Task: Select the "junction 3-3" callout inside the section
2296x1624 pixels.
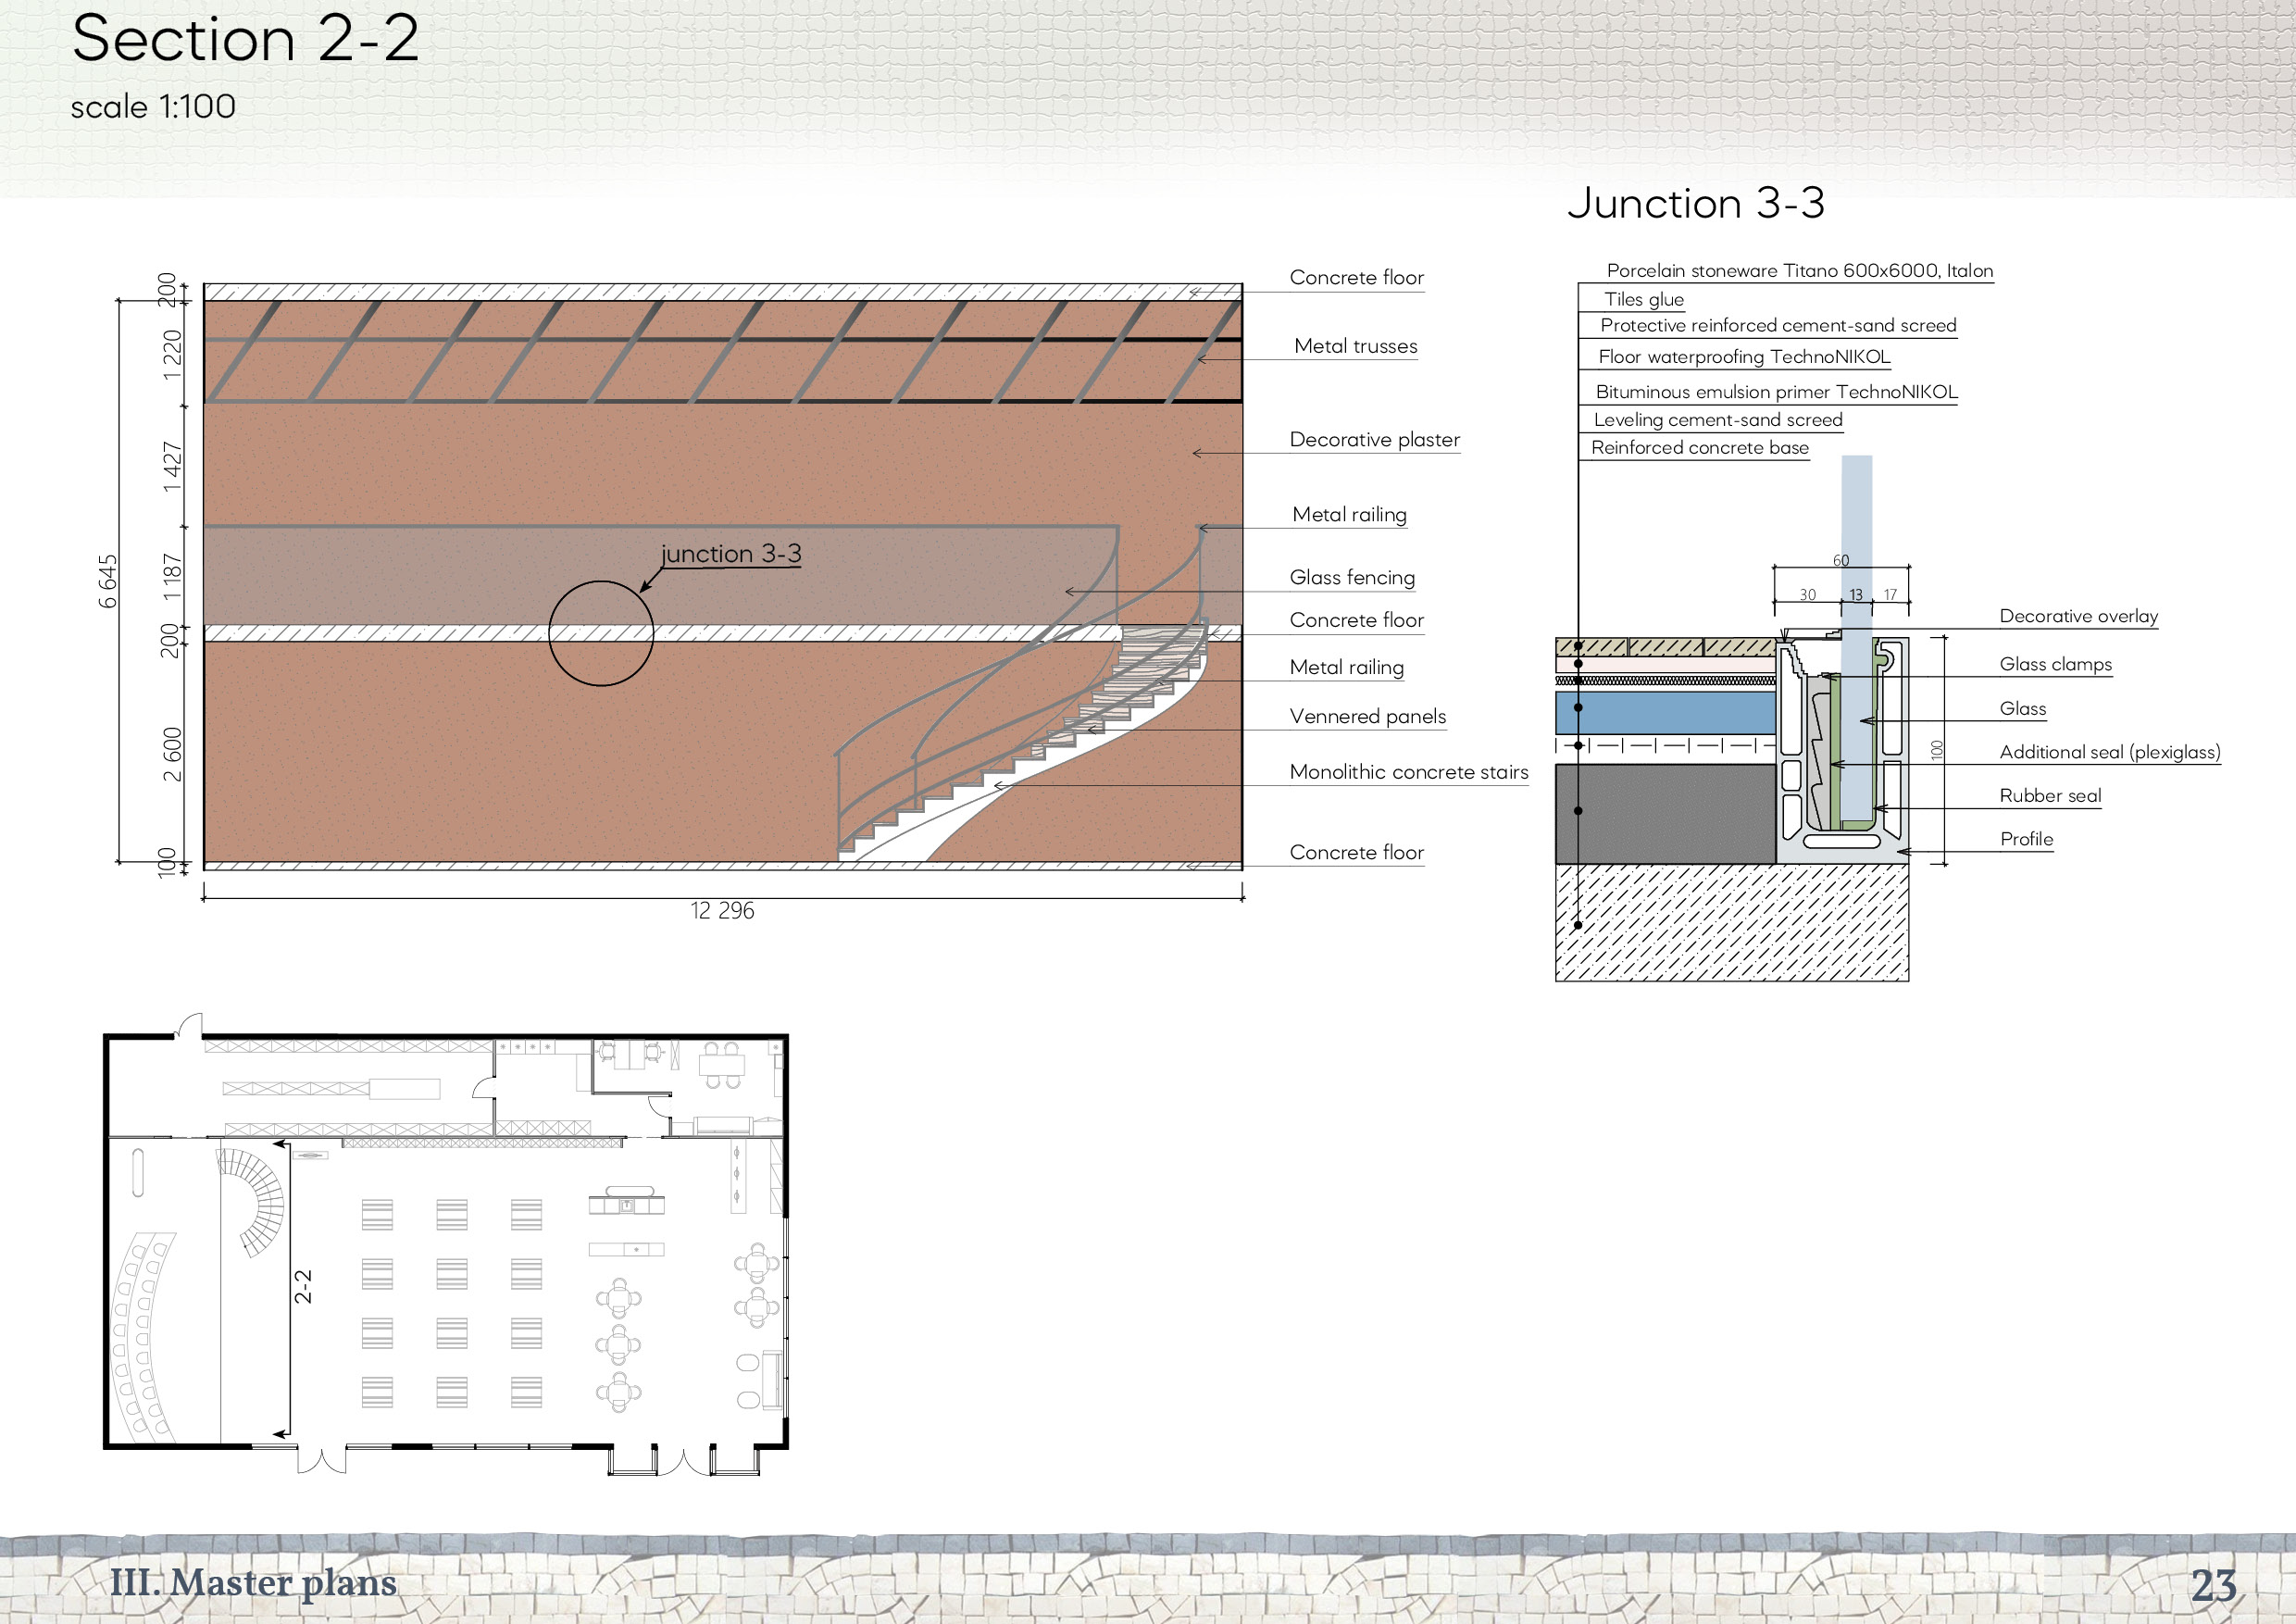Action: tap(731, 554)
